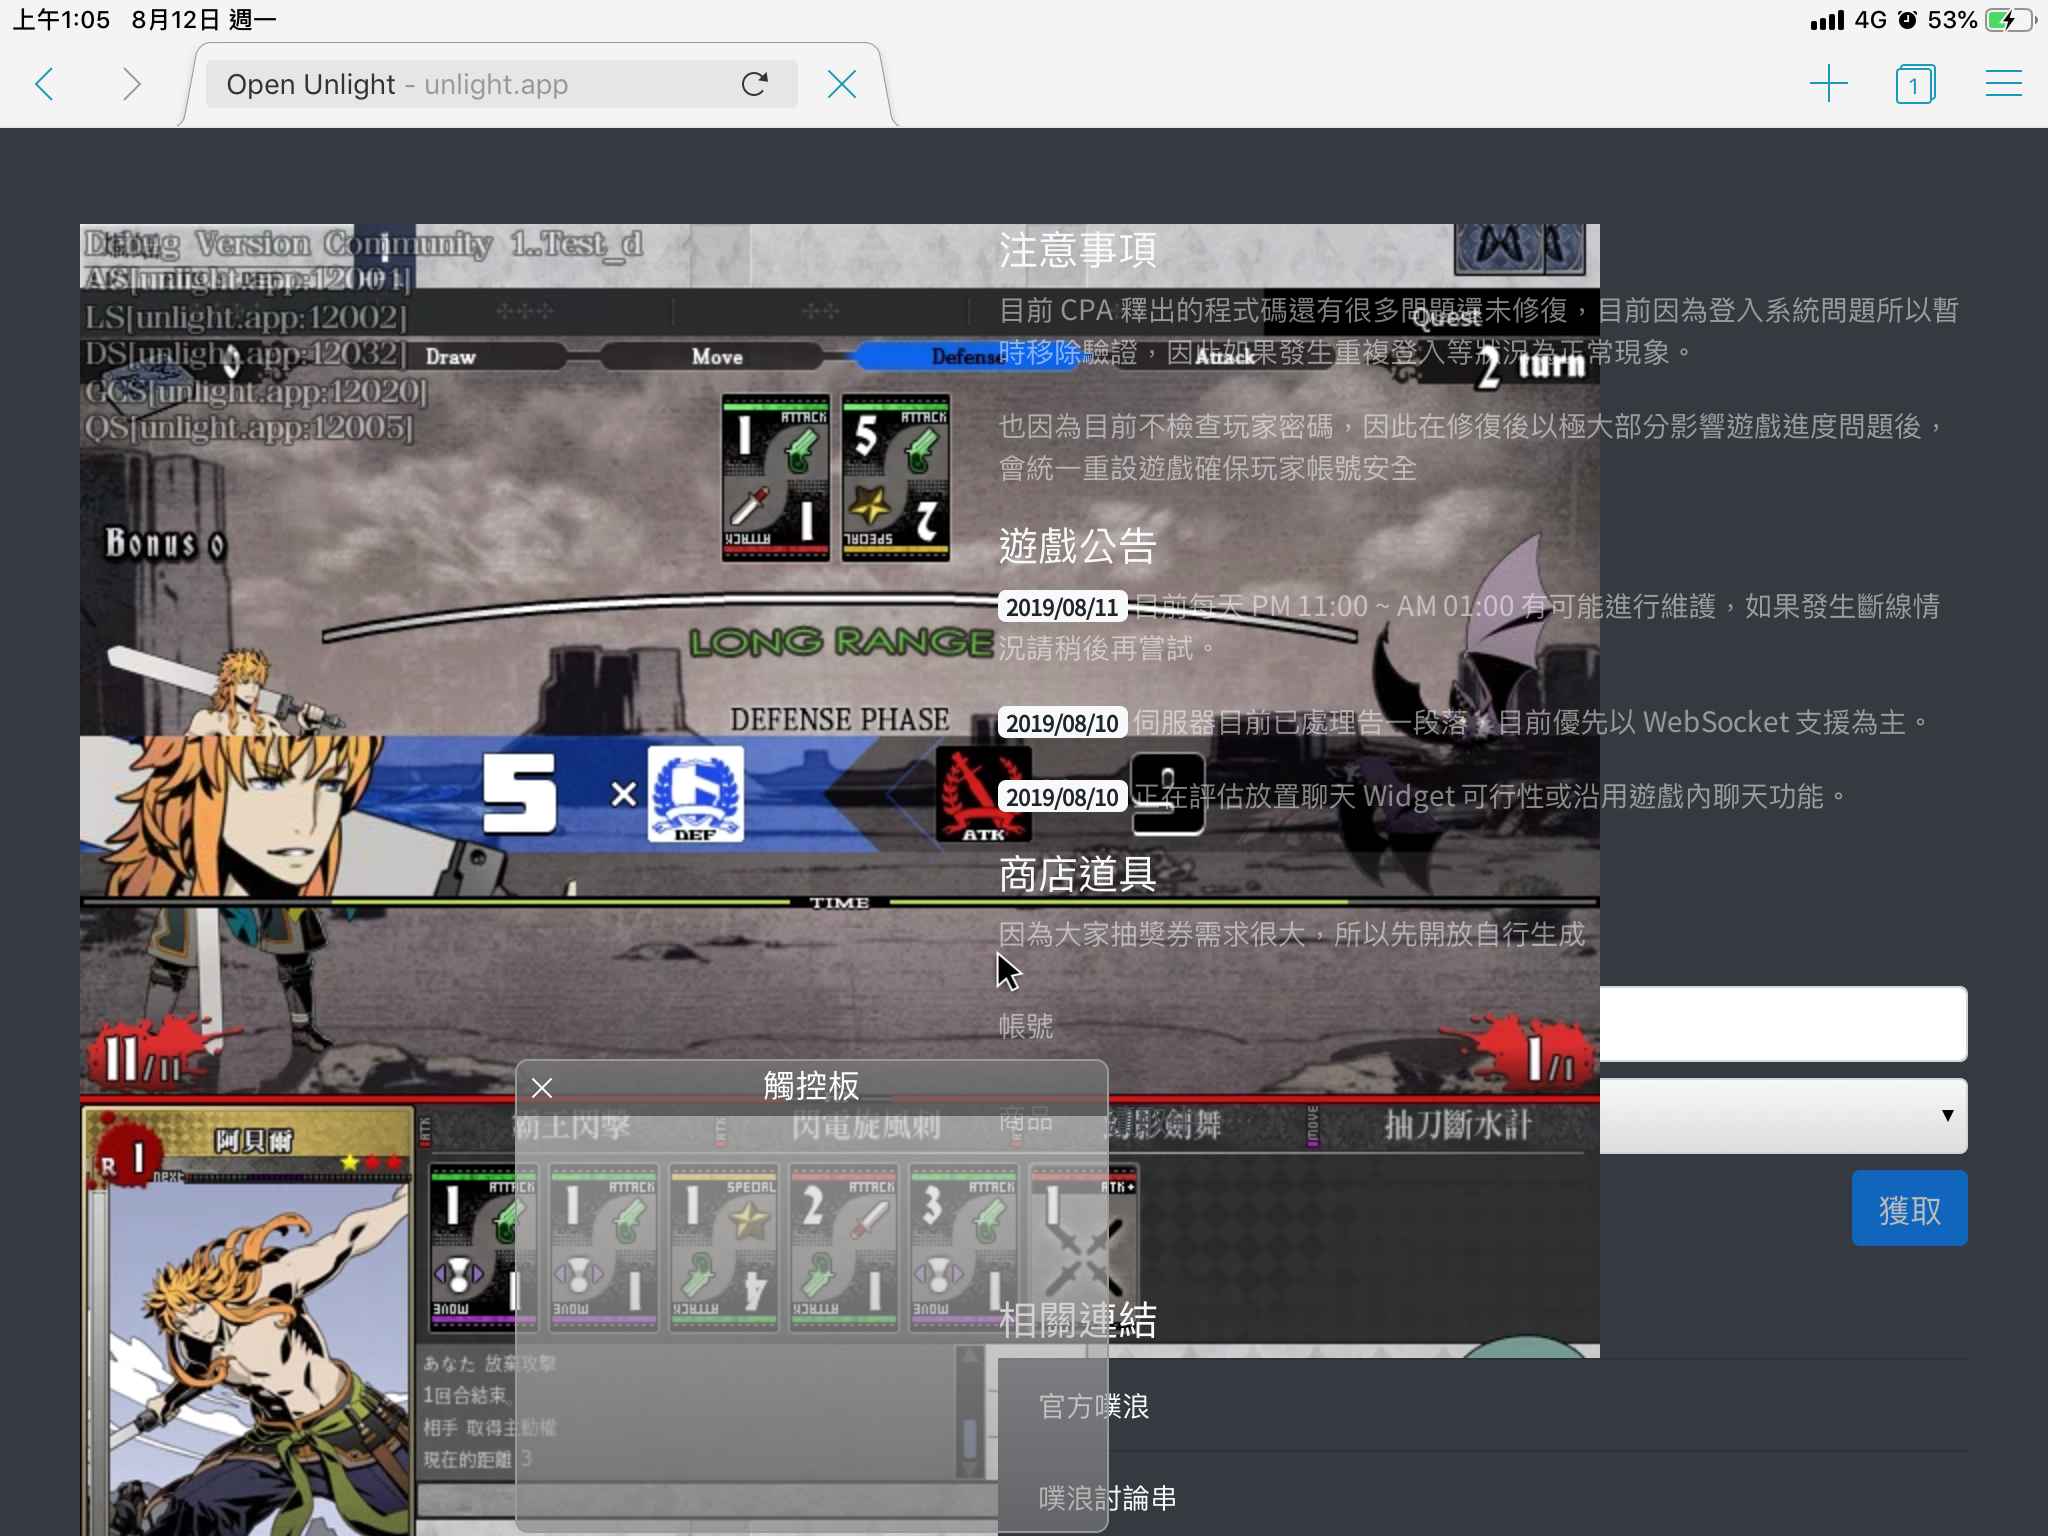Select the Draw phase indicator
The width and height of the screenshot is (2048, 1536).
[450, 357]
